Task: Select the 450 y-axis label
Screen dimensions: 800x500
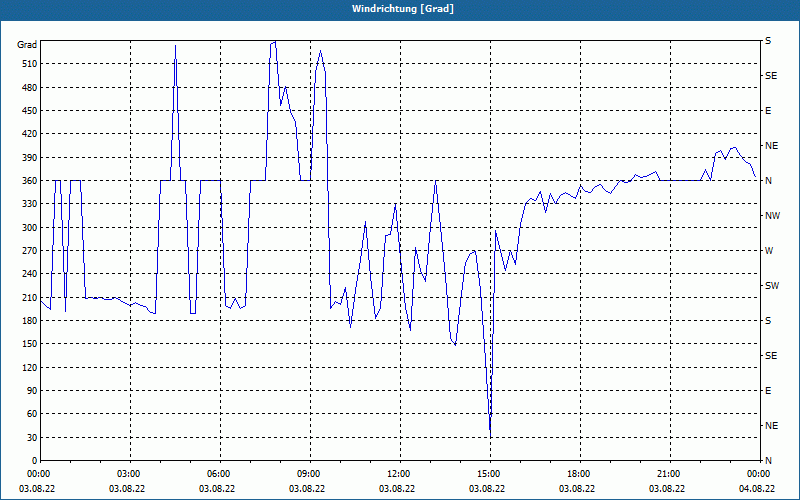Action: click(x=29, y=111)
